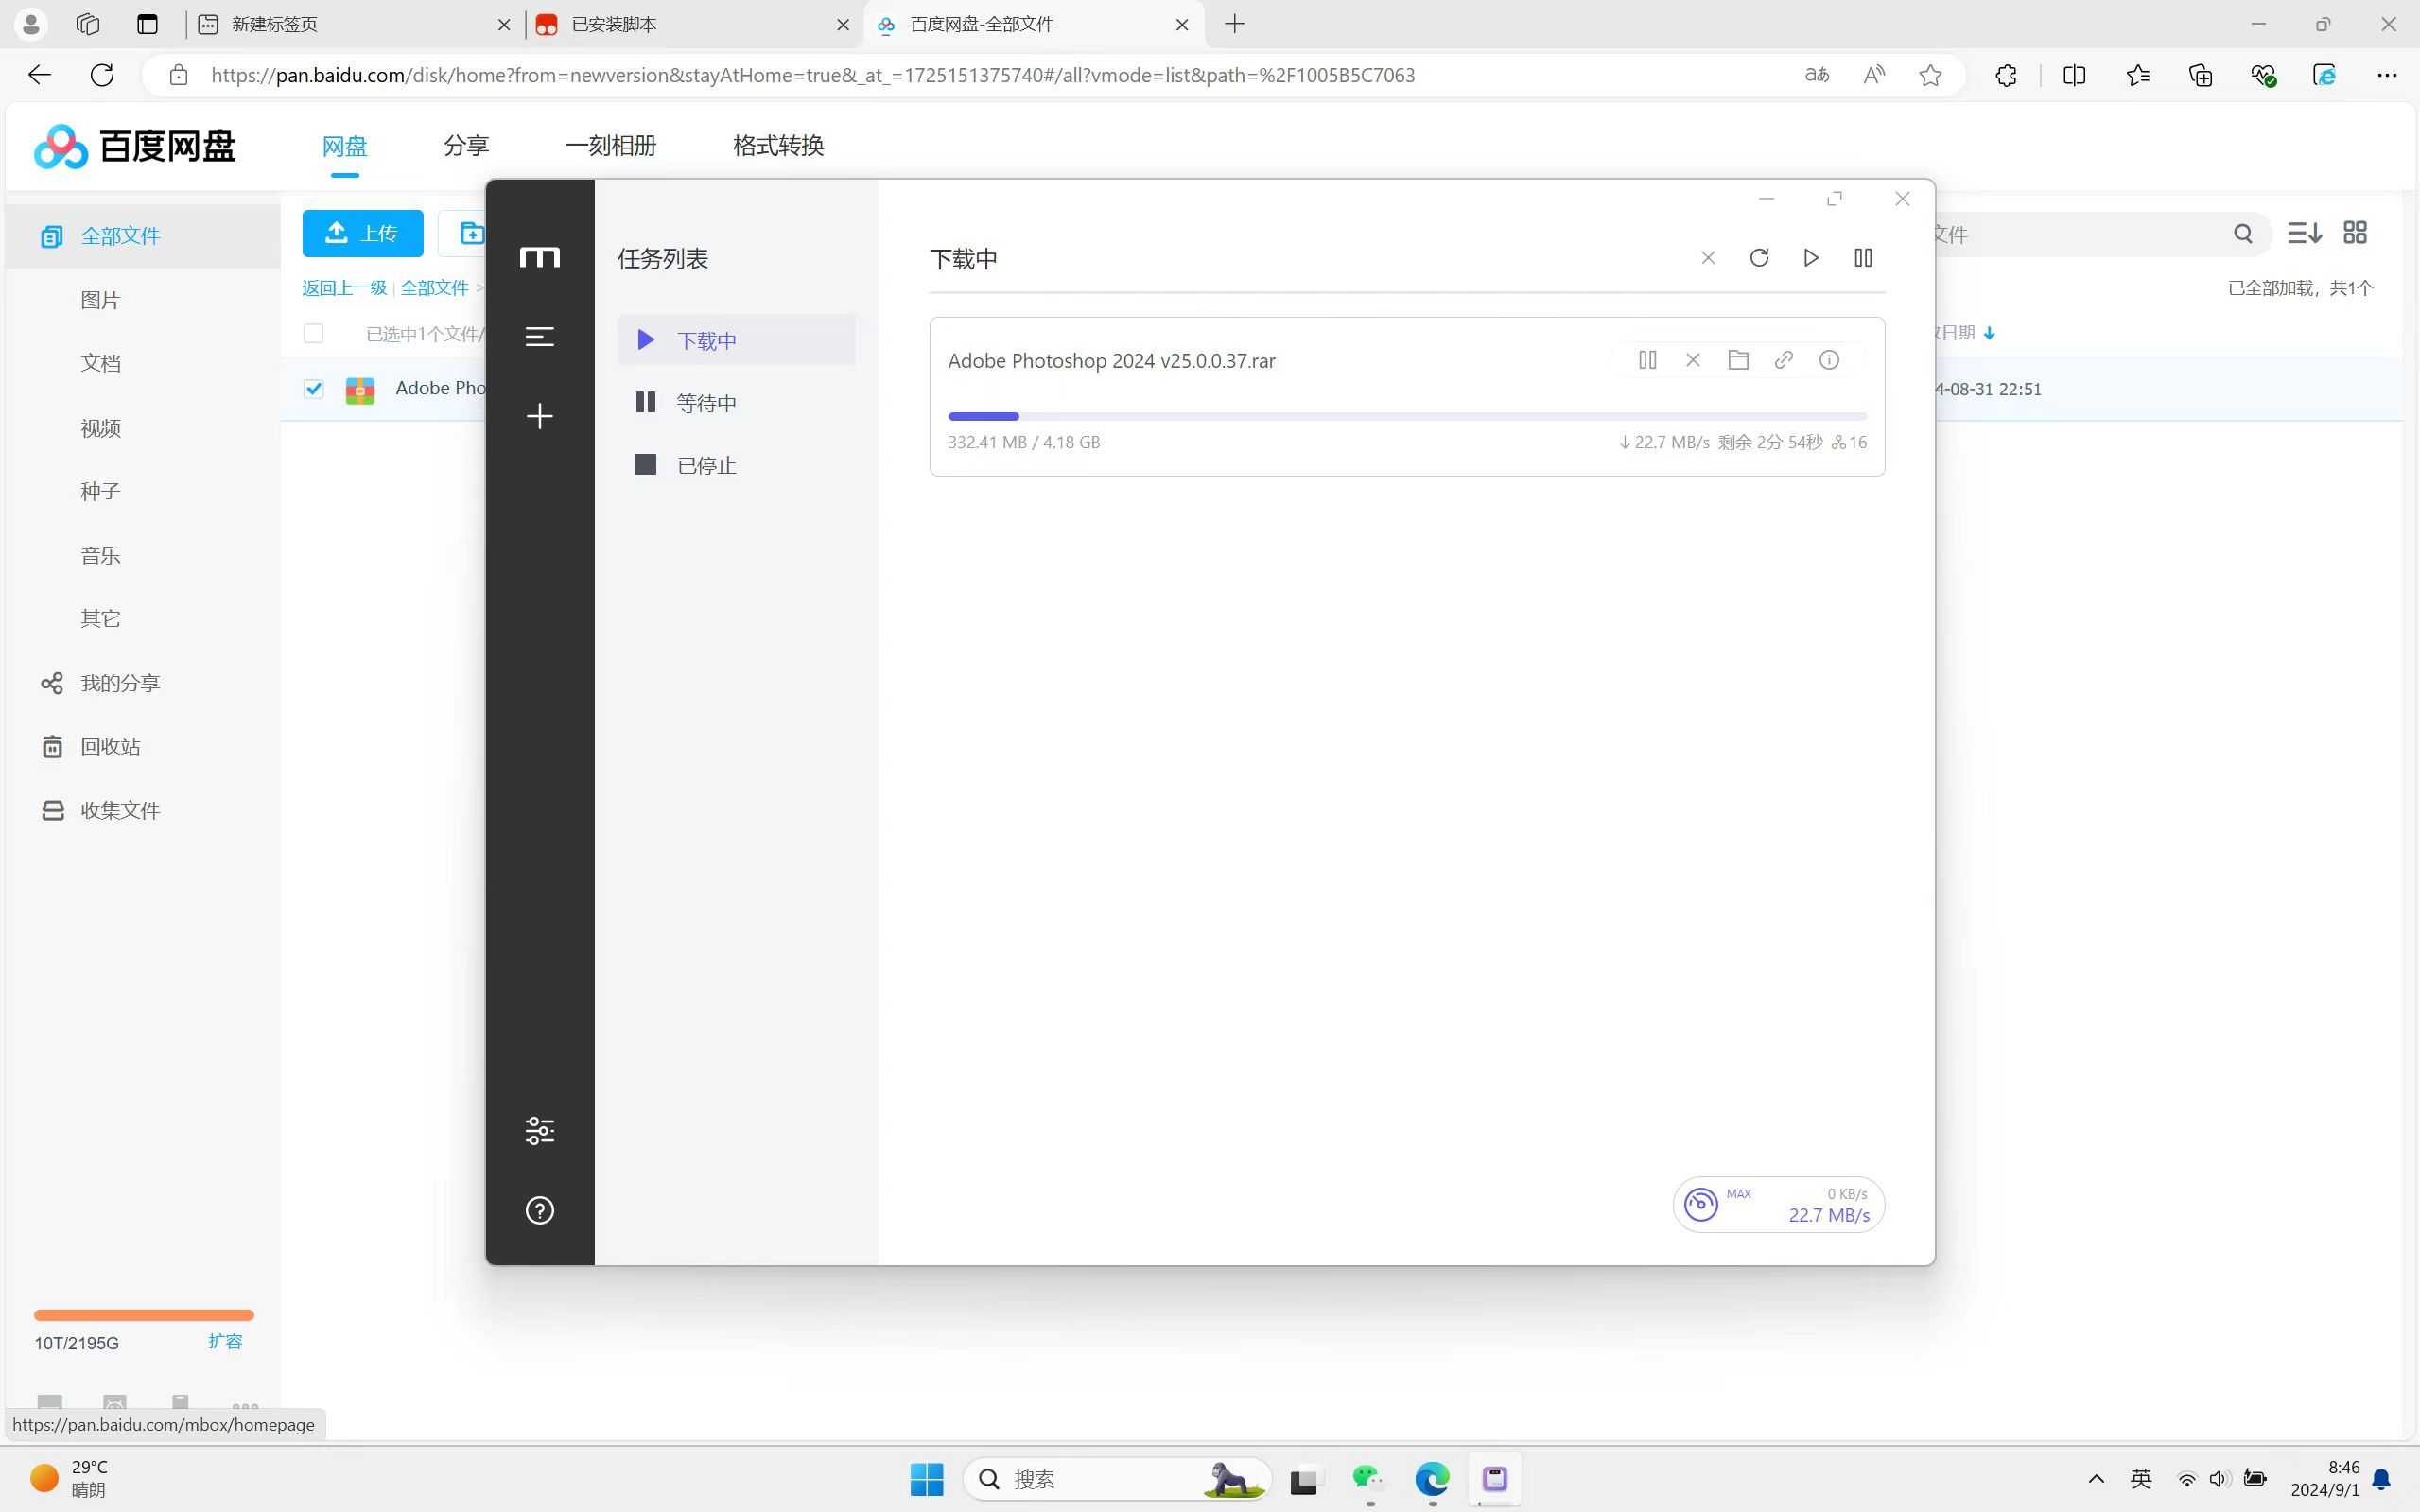Viewport: 2420px width, 1512px height.
Task: Select the 已停止 task category
Action: pyautogui.click(x=736, y=465)
